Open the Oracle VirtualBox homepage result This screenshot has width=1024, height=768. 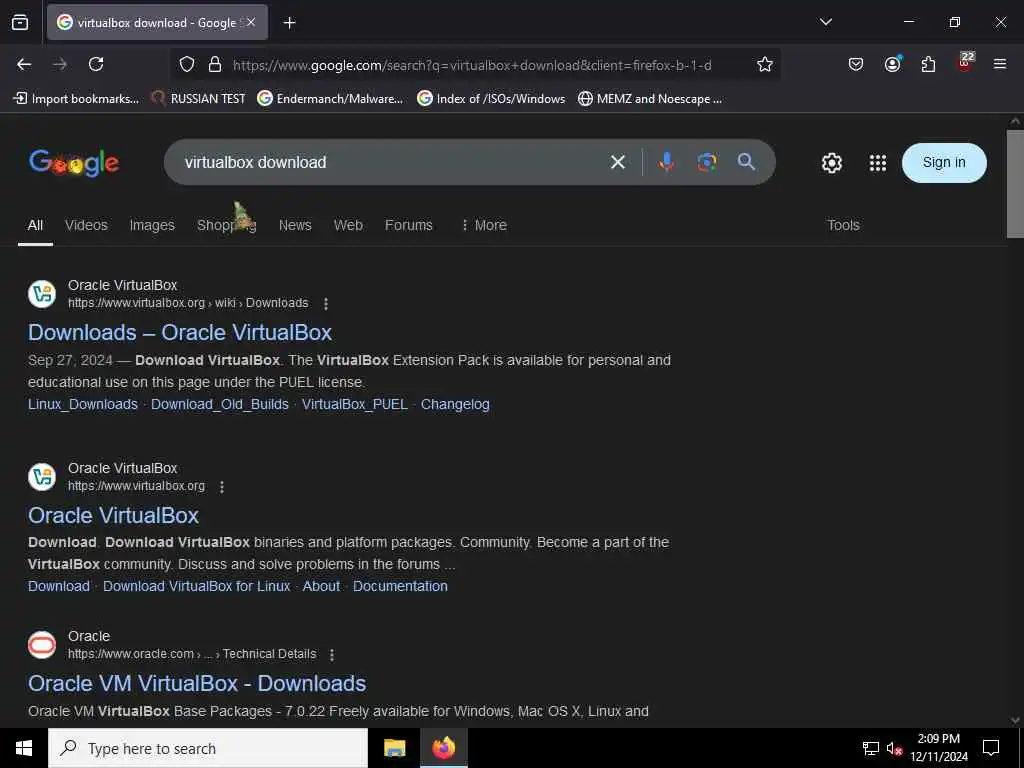point(113,515)
